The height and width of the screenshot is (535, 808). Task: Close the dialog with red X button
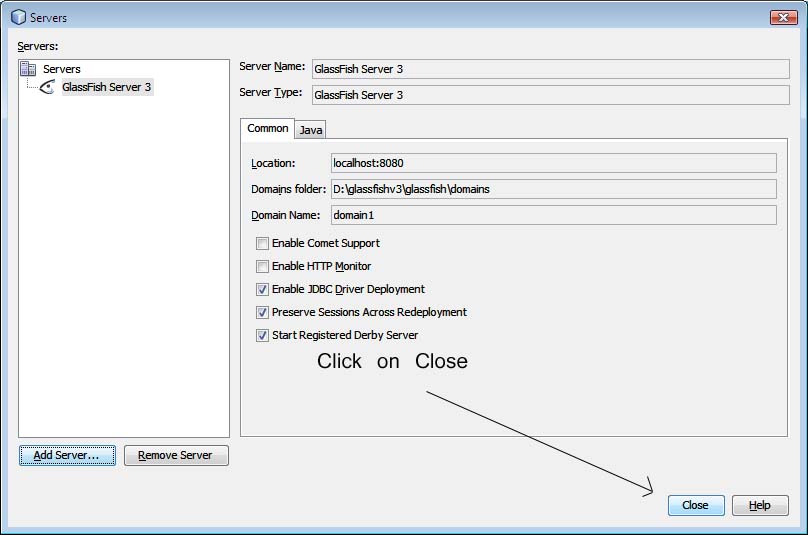(783, 18)
